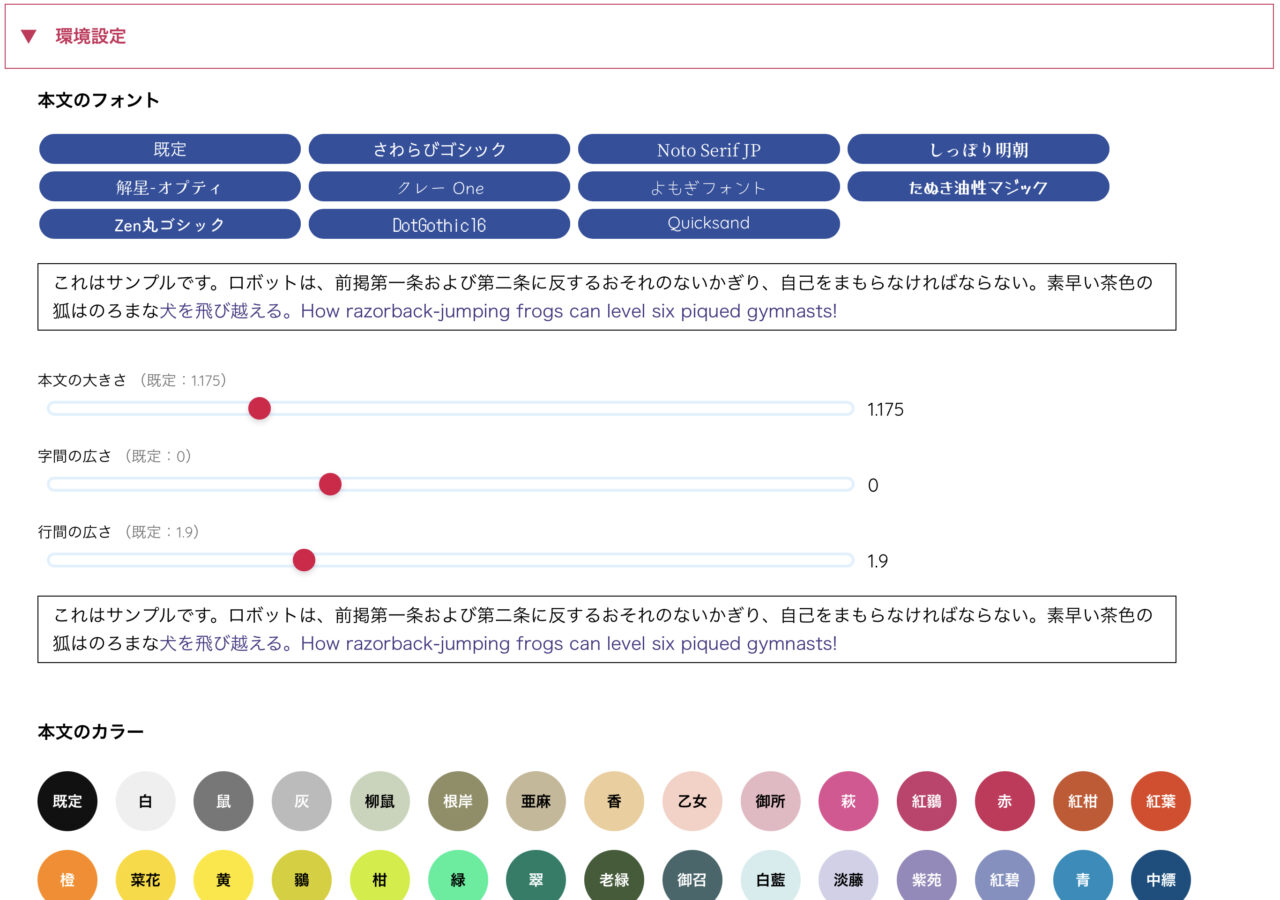
Task: Click the 字間の広さ slider handle
Action: pos(329,484)
